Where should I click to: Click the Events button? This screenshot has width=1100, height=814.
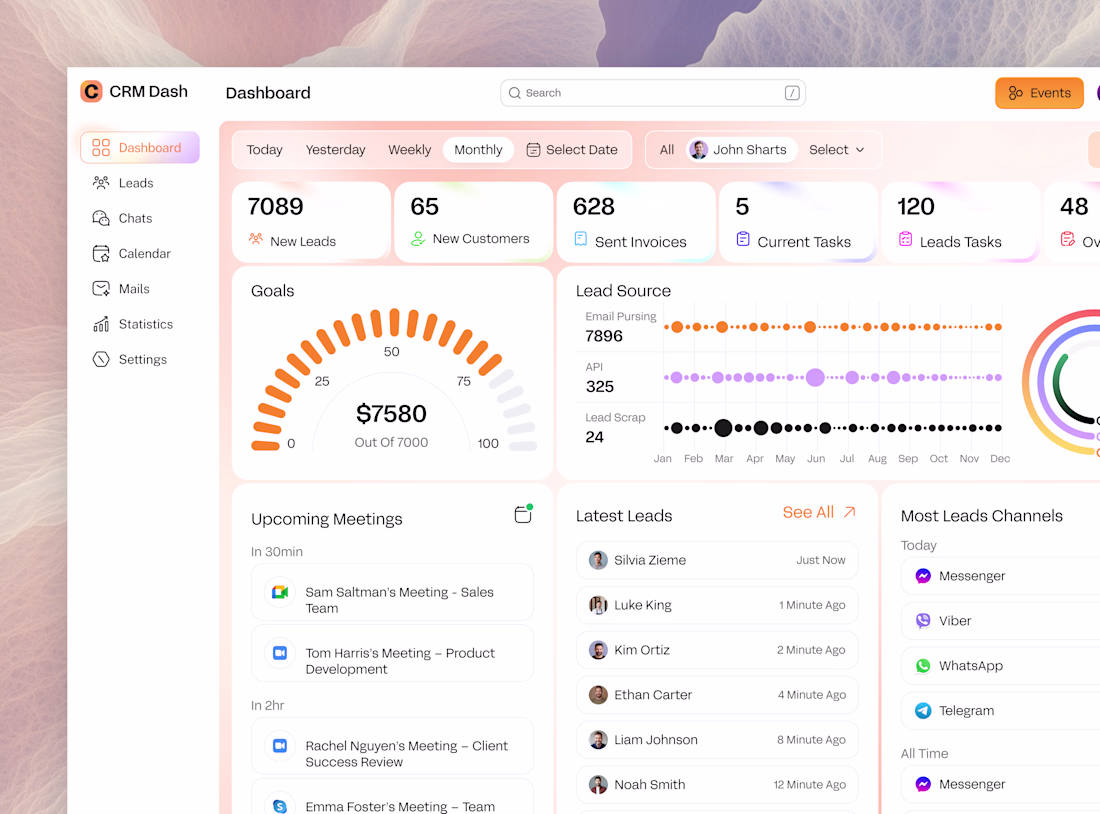click(x=1039, y=93)
